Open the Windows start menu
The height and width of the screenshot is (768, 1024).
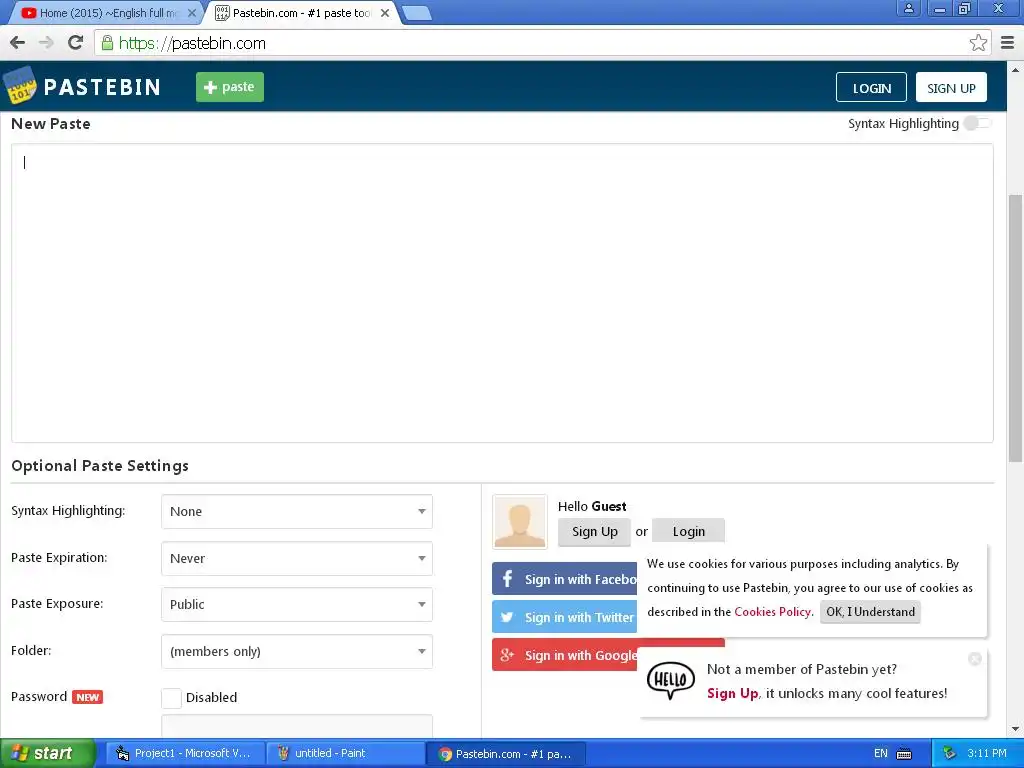47,754
